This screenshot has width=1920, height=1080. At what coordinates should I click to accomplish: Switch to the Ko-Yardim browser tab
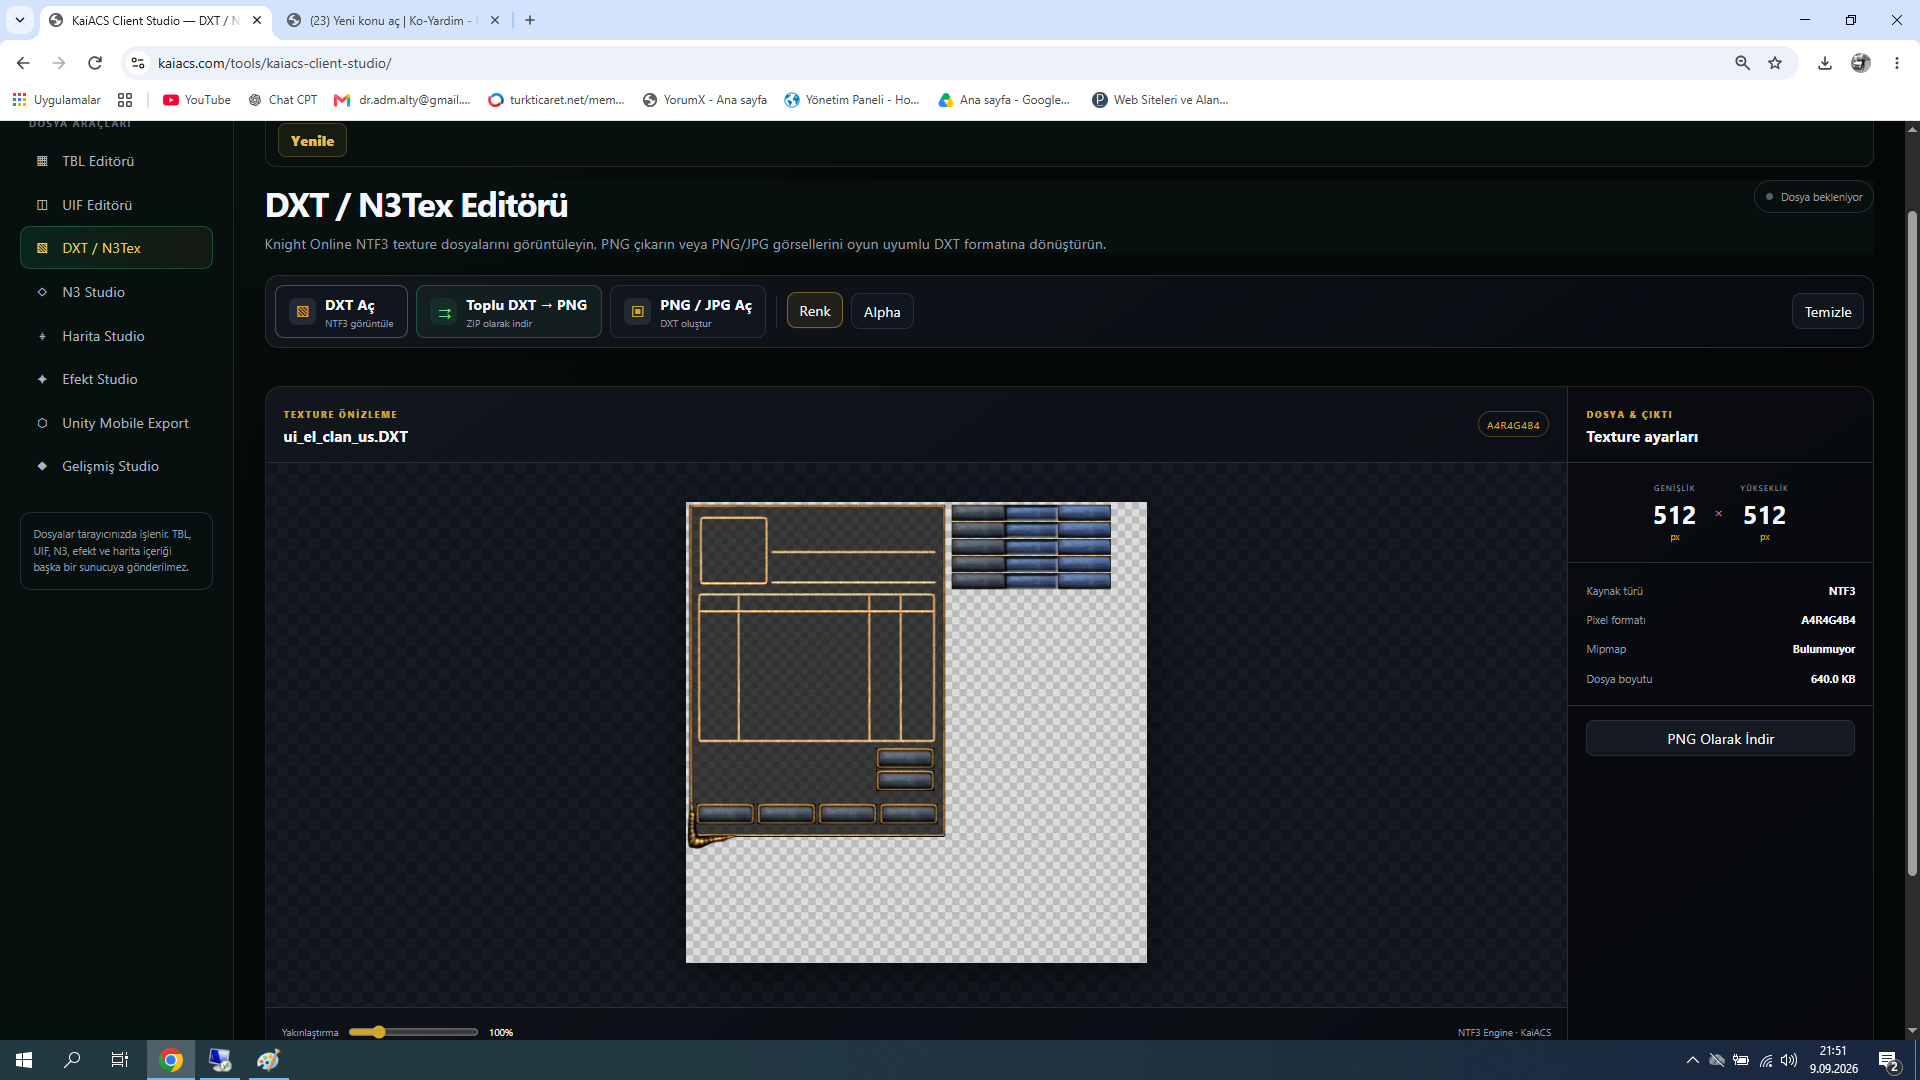tap(392, 20)
